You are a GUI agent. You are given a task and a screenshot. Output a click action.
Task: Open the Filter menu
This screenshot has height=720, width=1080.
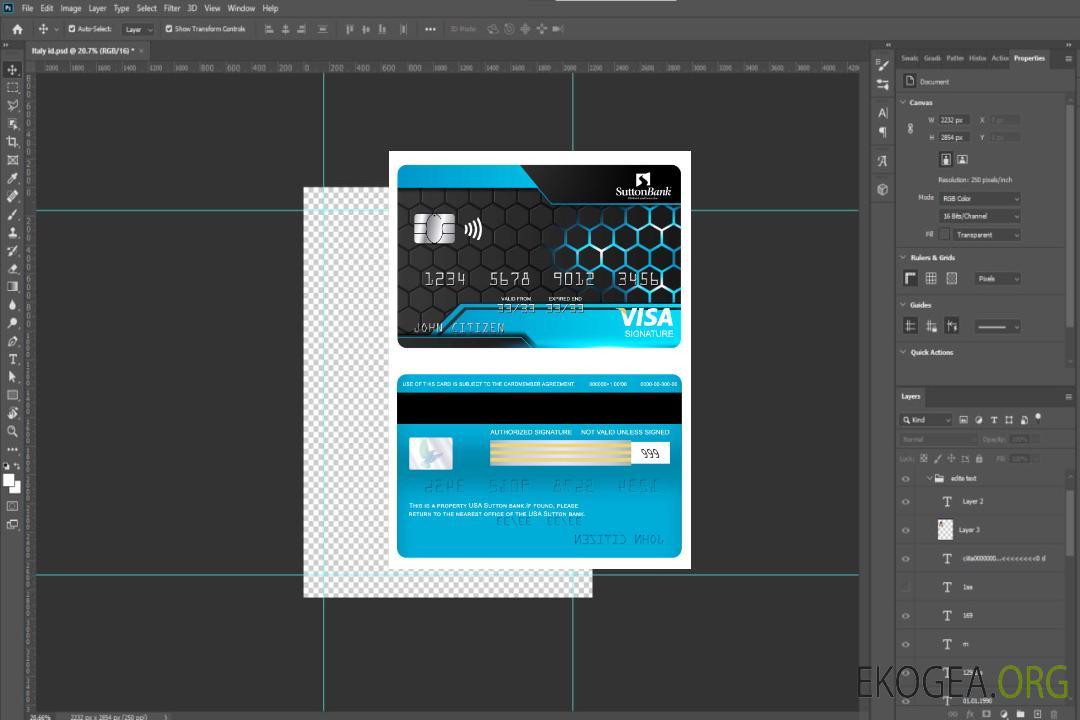pos(172,8)
